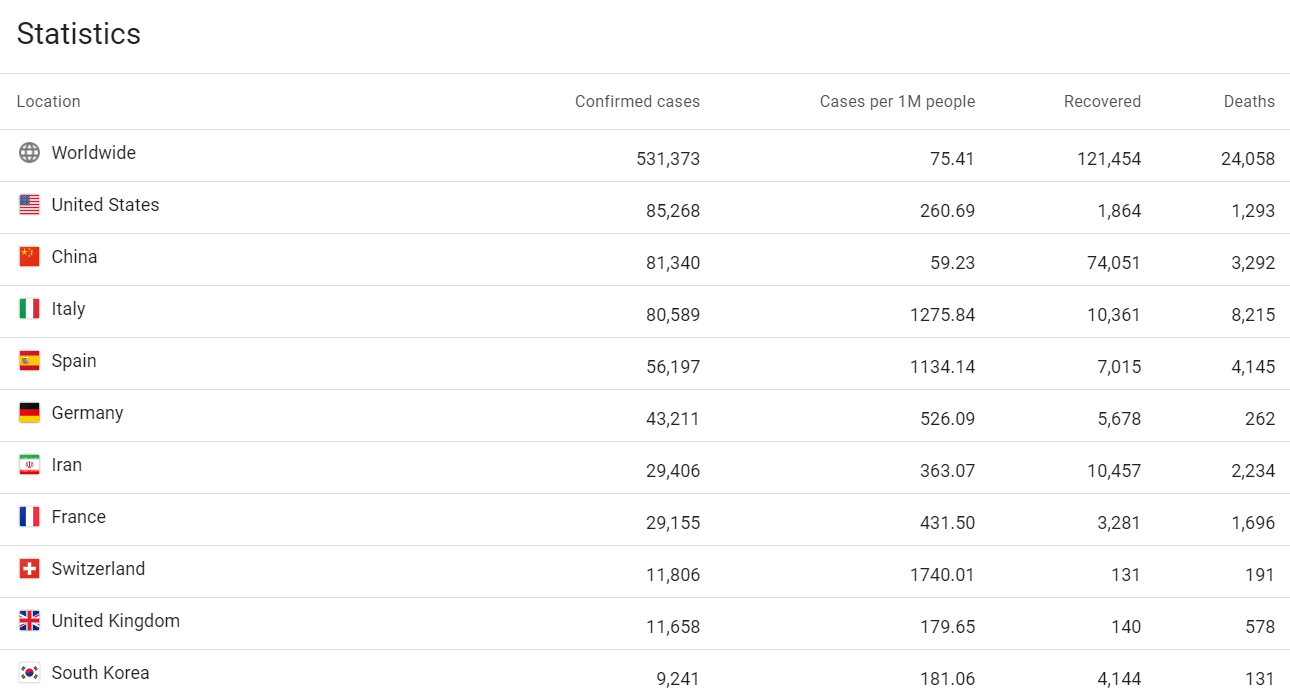Screen dimensions: 1290x692
Task: Click the United Kingdom flag icon
Action: [x=30, y=621]
